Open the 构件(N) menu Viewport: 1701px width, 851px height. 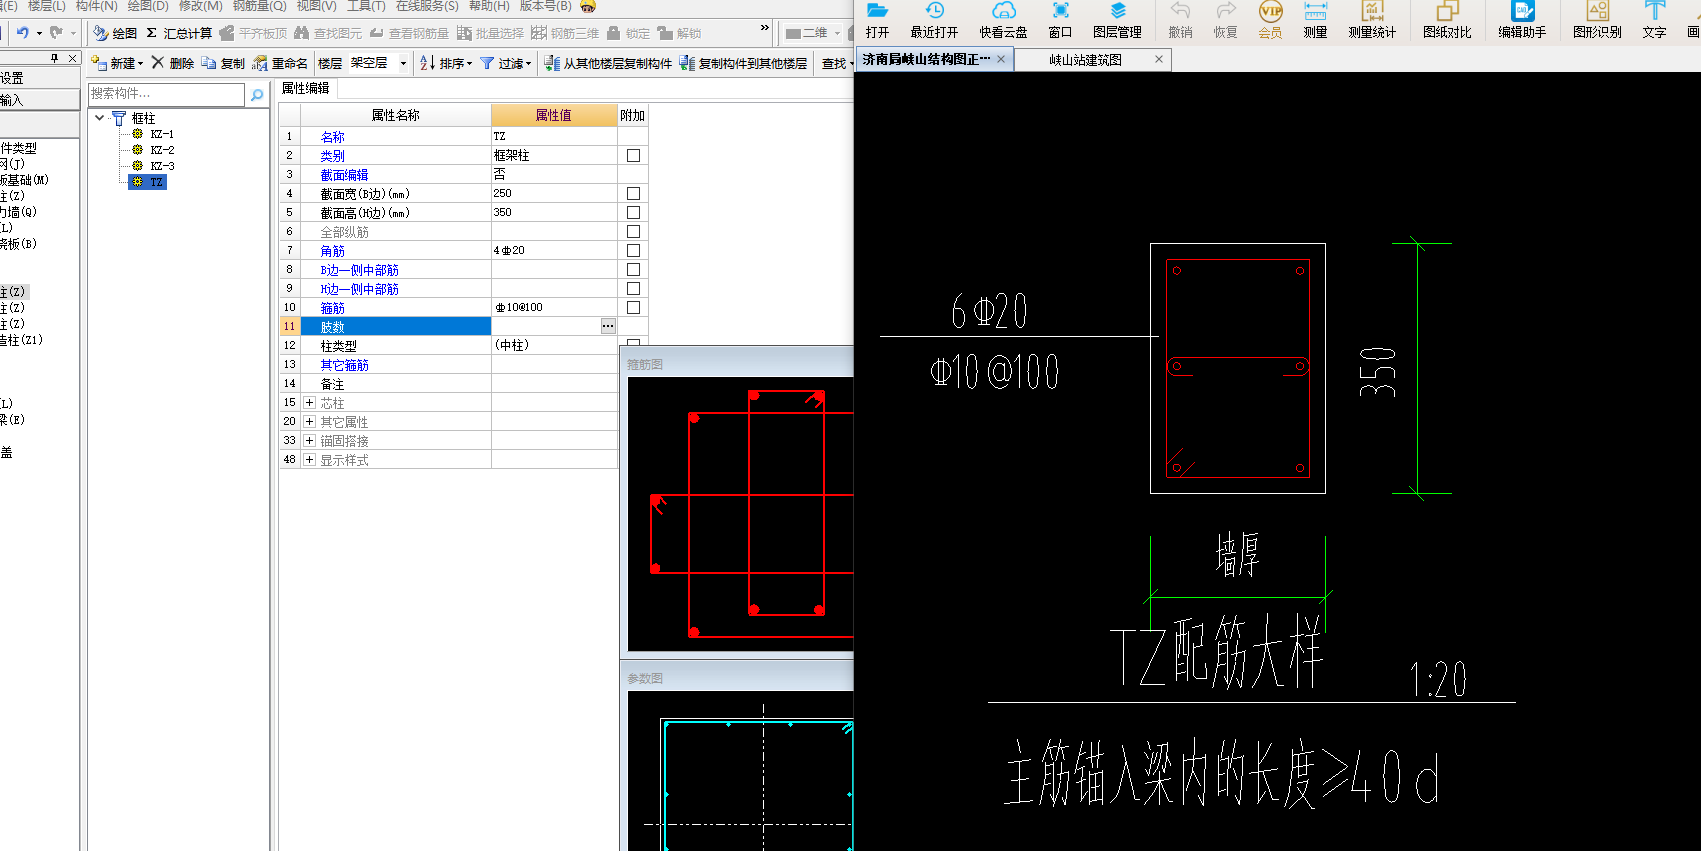tap(96, 6)
